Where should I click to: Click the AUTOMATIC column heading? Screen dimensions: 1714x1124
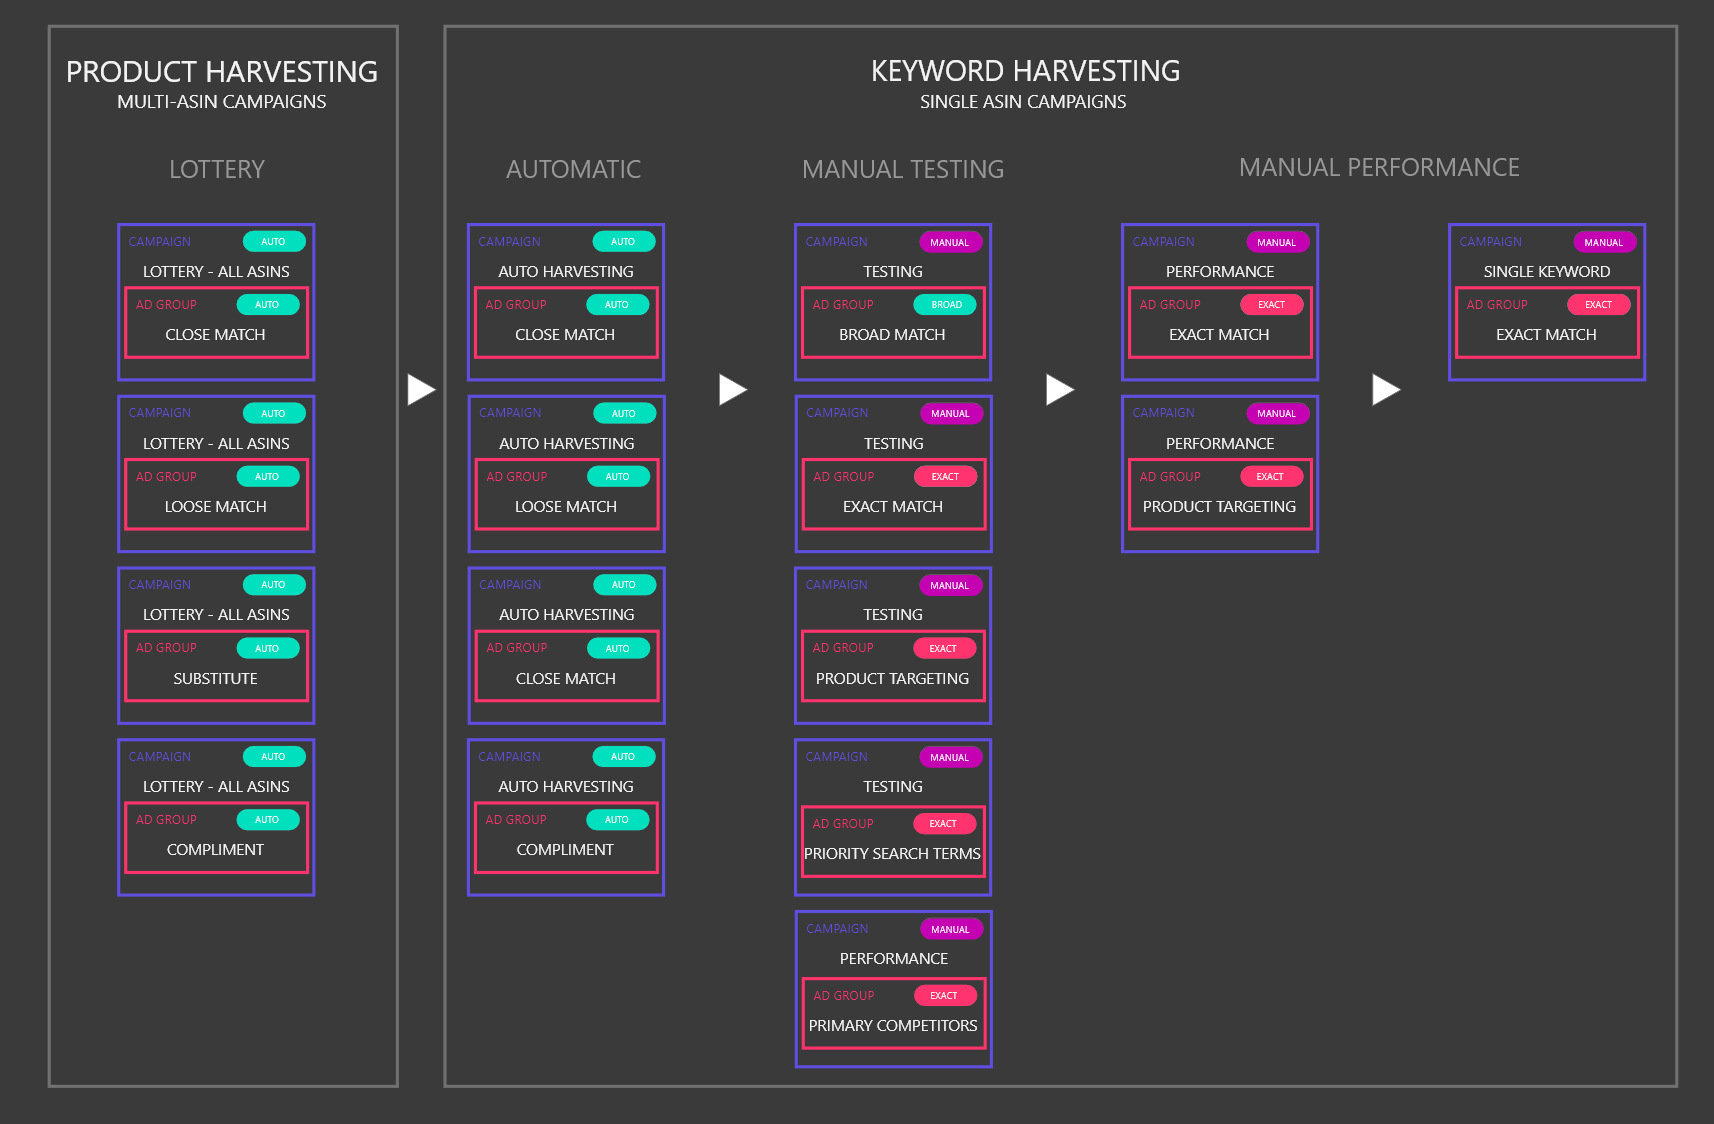click(x=574, y=169)
